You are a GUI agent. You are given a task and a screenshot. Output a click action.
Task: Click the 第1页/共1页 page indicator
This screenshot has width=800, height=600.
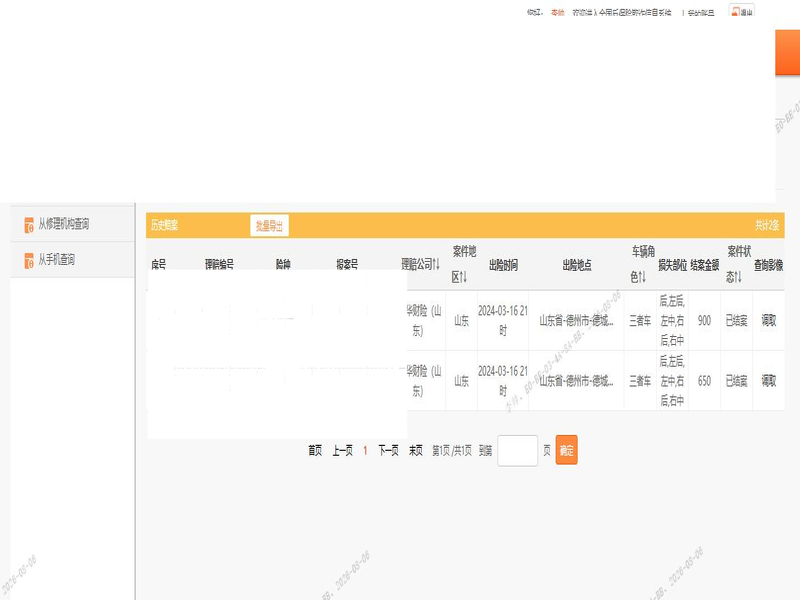pyautogui.click(x=452, y=451)
